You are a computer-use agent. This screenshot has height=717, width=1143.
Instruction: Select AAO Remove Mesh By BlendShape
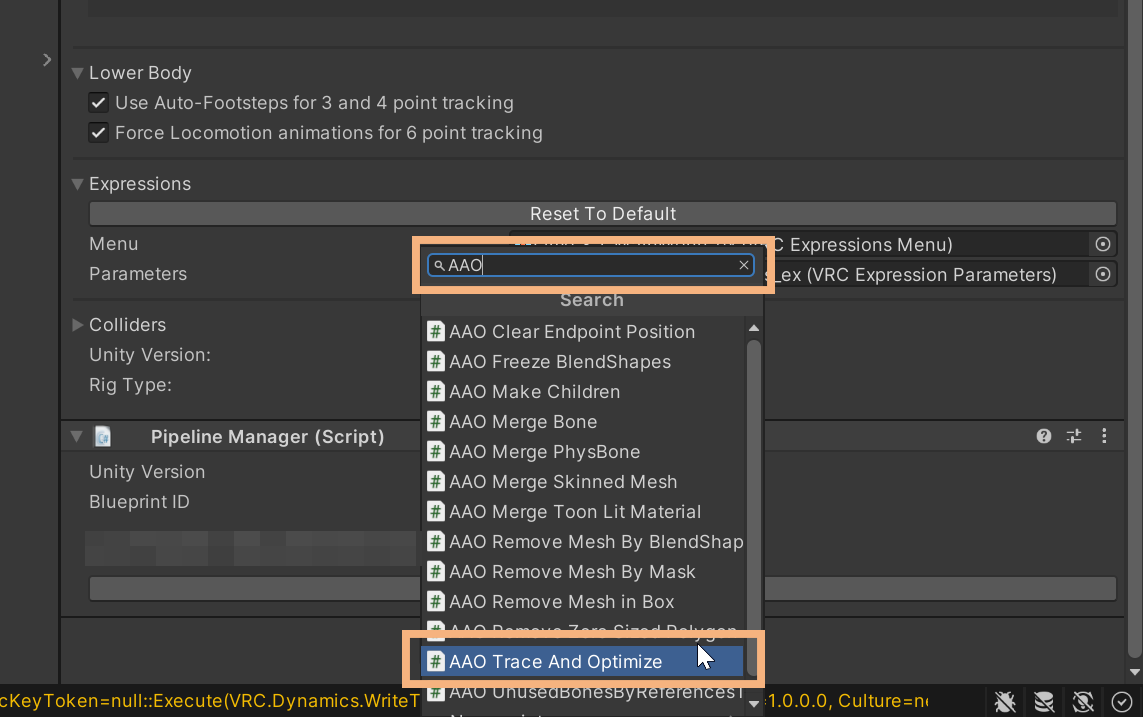584,541
